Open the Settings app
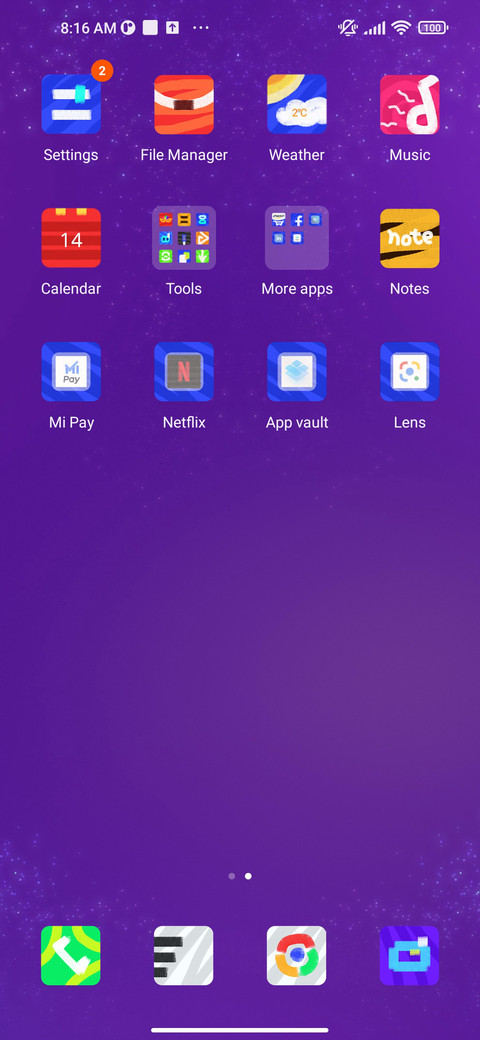The image size is (480, 1040). [71, 104]
